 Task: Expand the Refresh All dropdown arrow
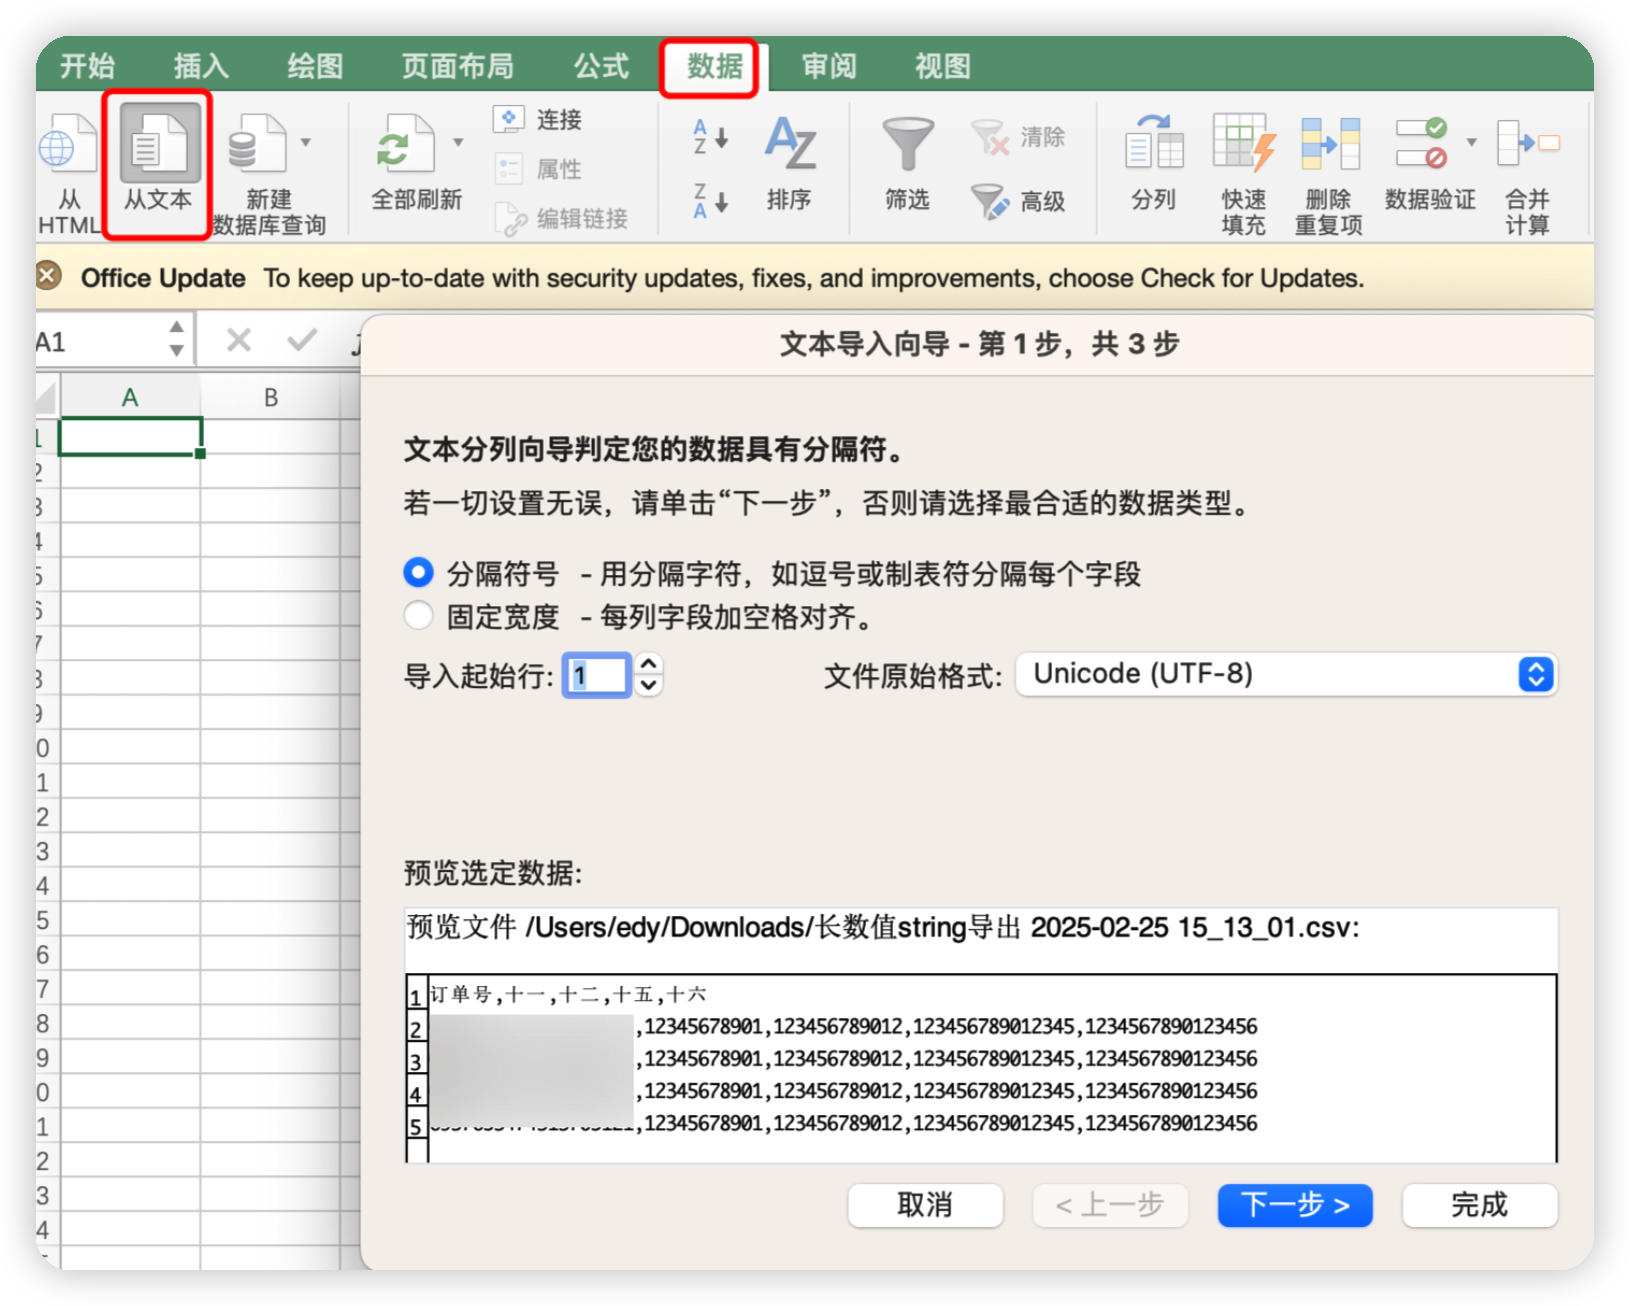tap(458, 142)
